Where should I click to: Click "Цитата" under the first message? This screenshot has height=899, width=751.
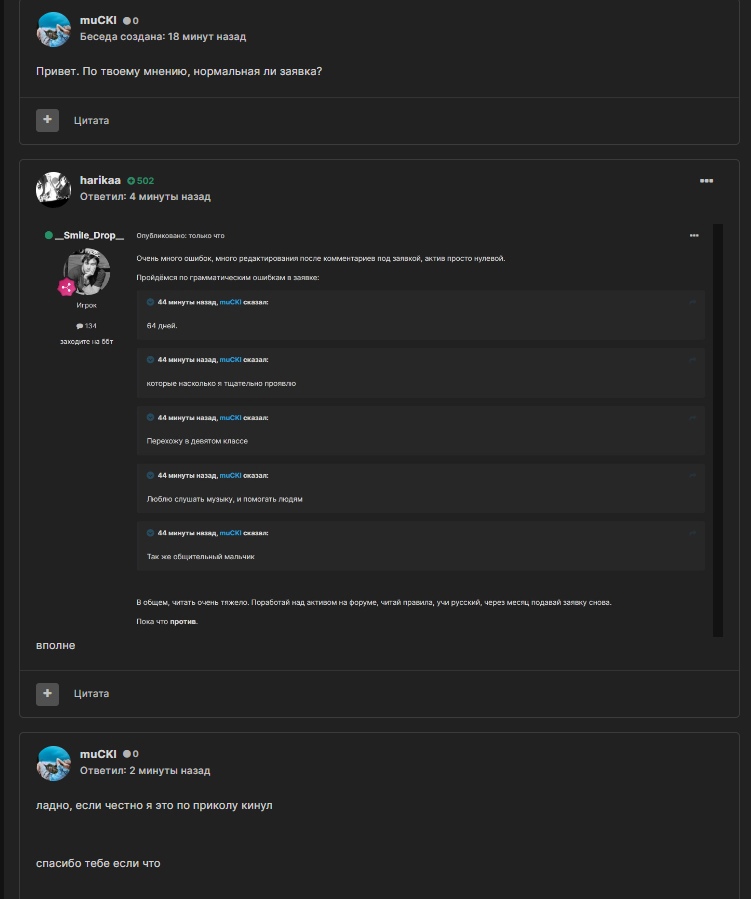[x=91, y=121]
